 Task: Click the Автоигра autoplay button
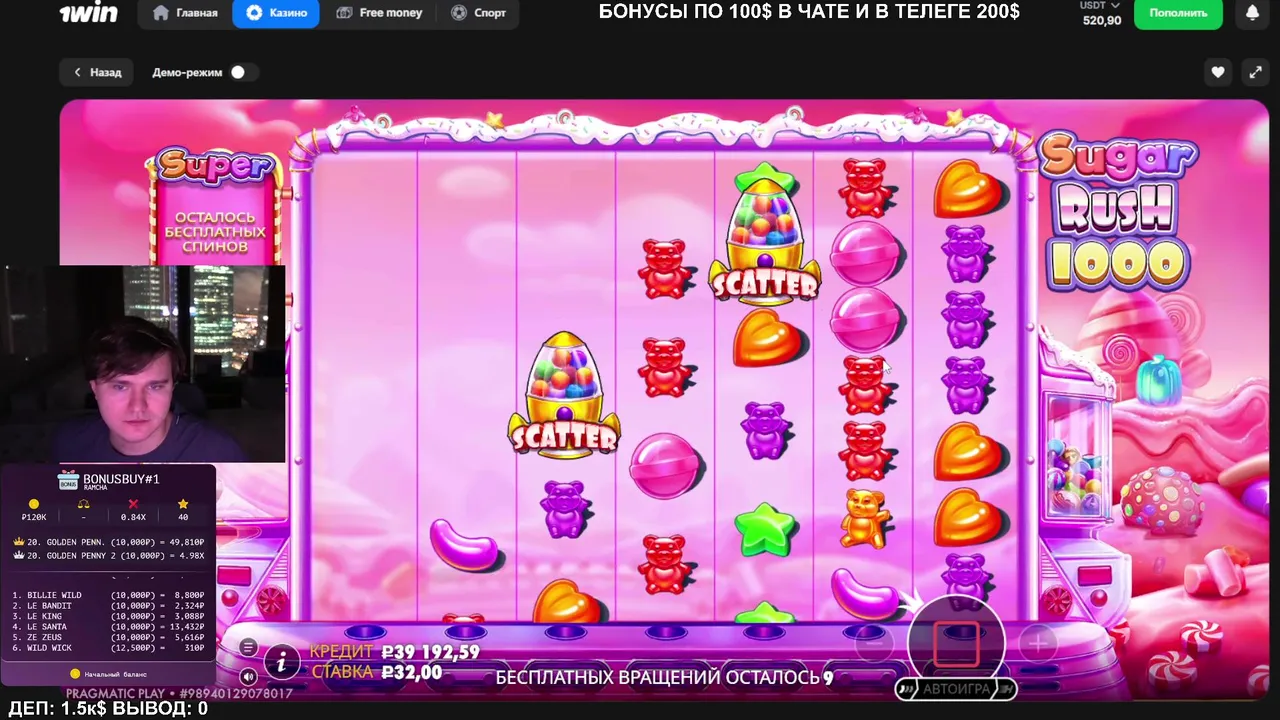pos(956,689)
